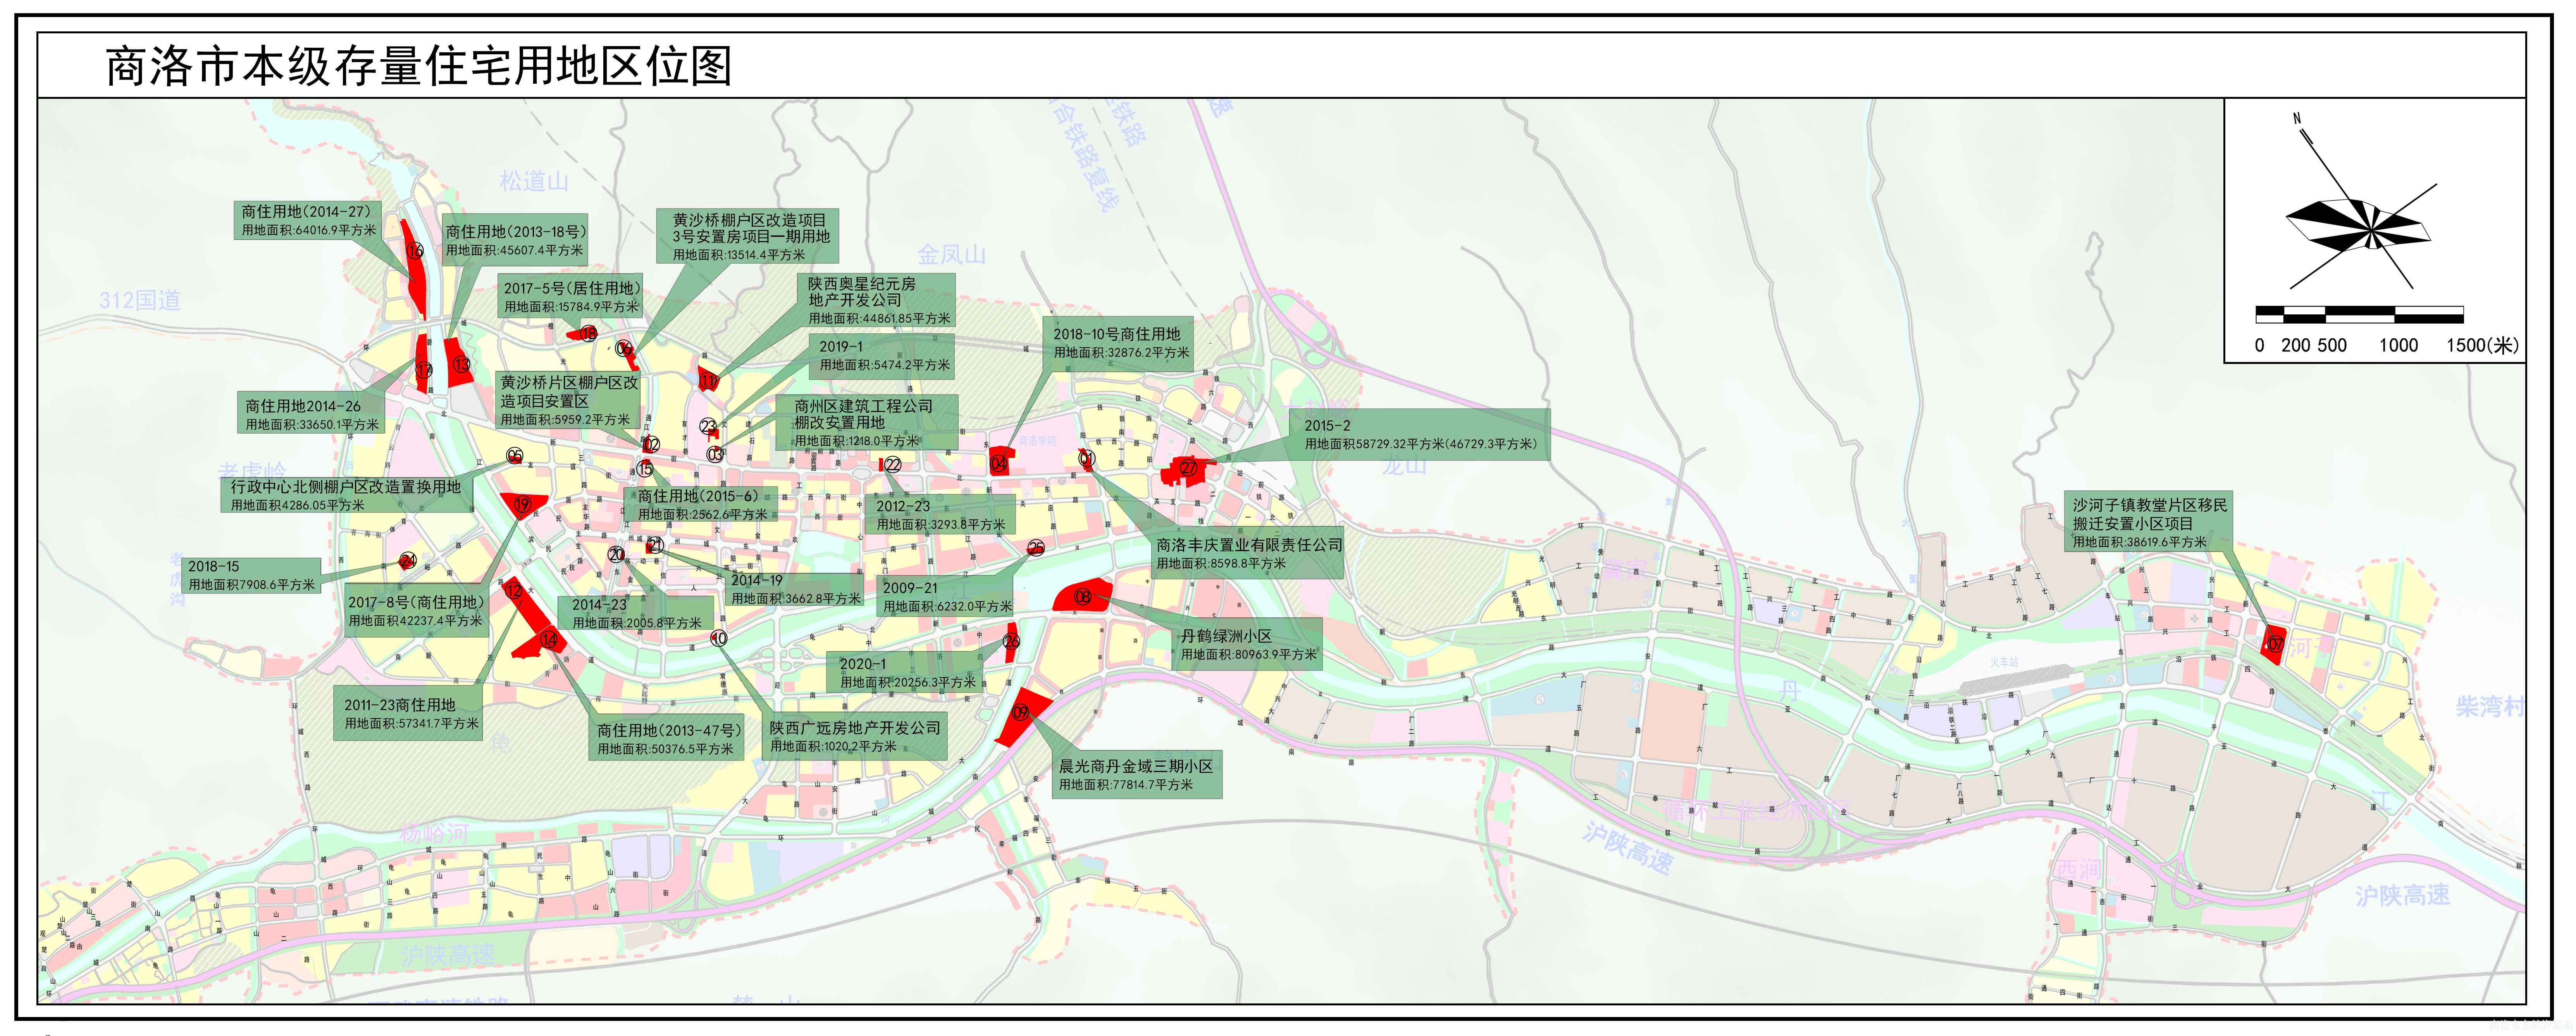Screen dimensions: 2576x1036
Task: Click the callout 商住用地(2013-18号)
Action: pos(515,240)
